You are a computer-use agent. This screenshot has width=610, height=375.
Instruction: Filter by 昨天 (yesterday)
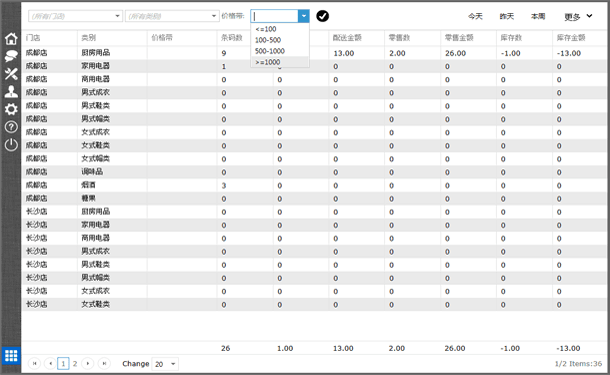[x=507, y=16]
